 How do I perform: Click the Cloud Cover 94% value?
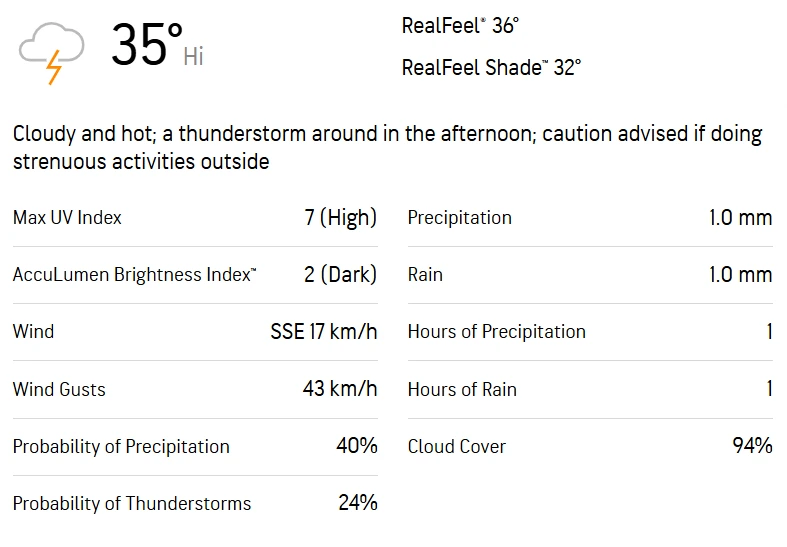[752, 446]
